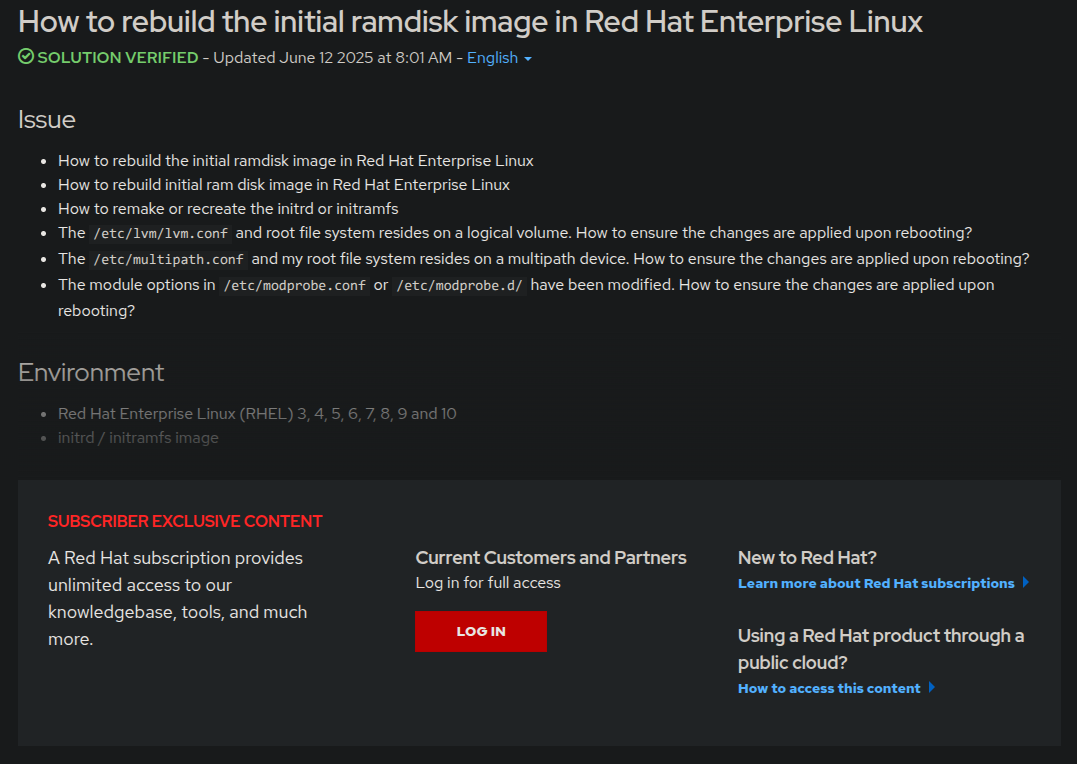Click the article title heading

(470, 22)
